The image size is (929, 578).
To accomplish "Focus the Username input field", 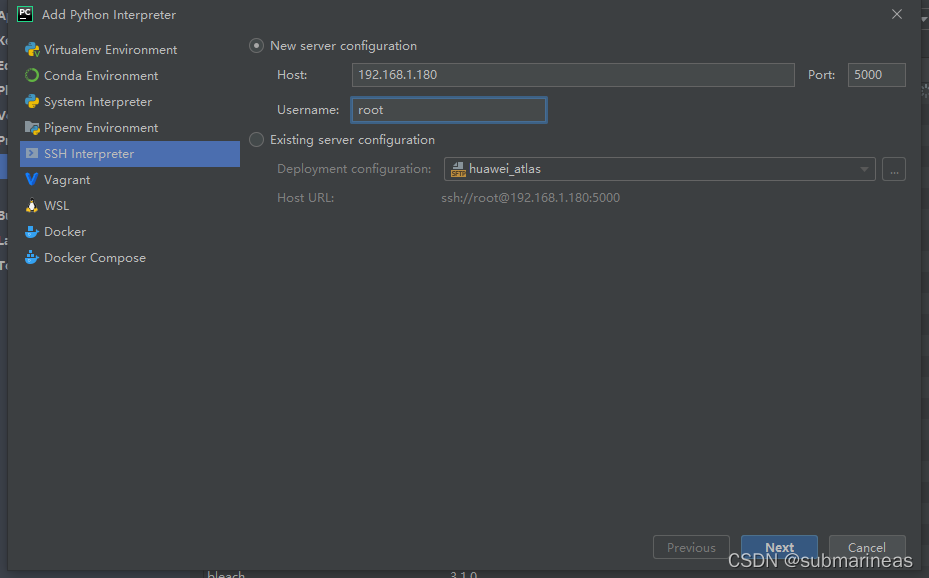I will click(449, 110).
